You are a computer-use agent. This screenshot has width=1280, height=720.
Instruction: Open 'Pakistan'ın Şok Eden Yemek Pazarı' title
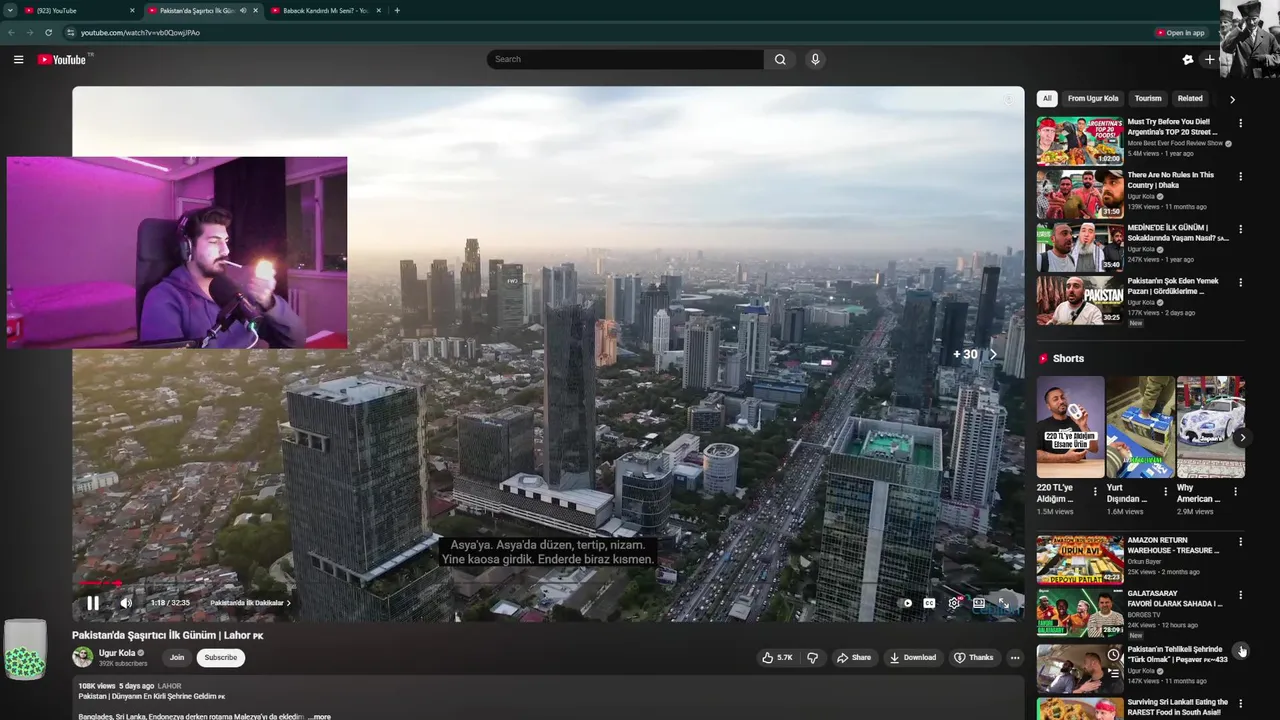pyautogui.click(x=1173, y=286)
